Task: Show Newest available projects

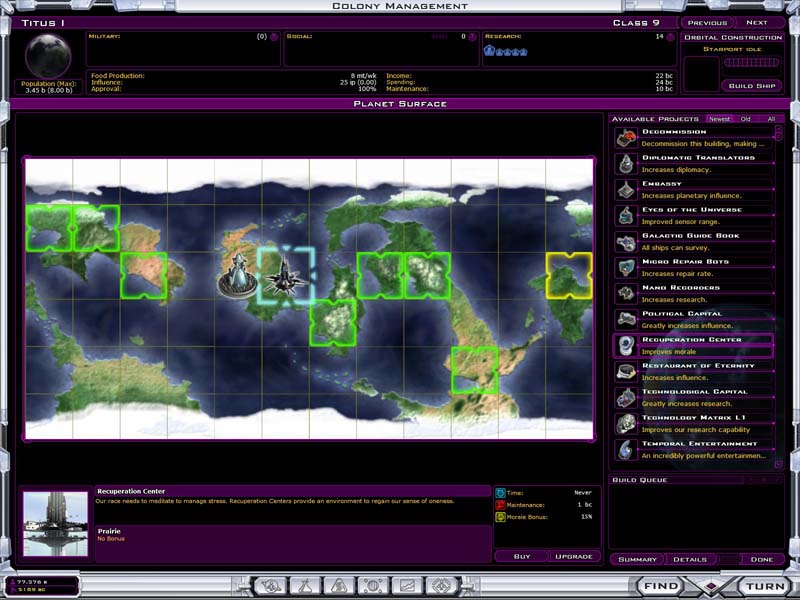Action: tap(719, 119)
